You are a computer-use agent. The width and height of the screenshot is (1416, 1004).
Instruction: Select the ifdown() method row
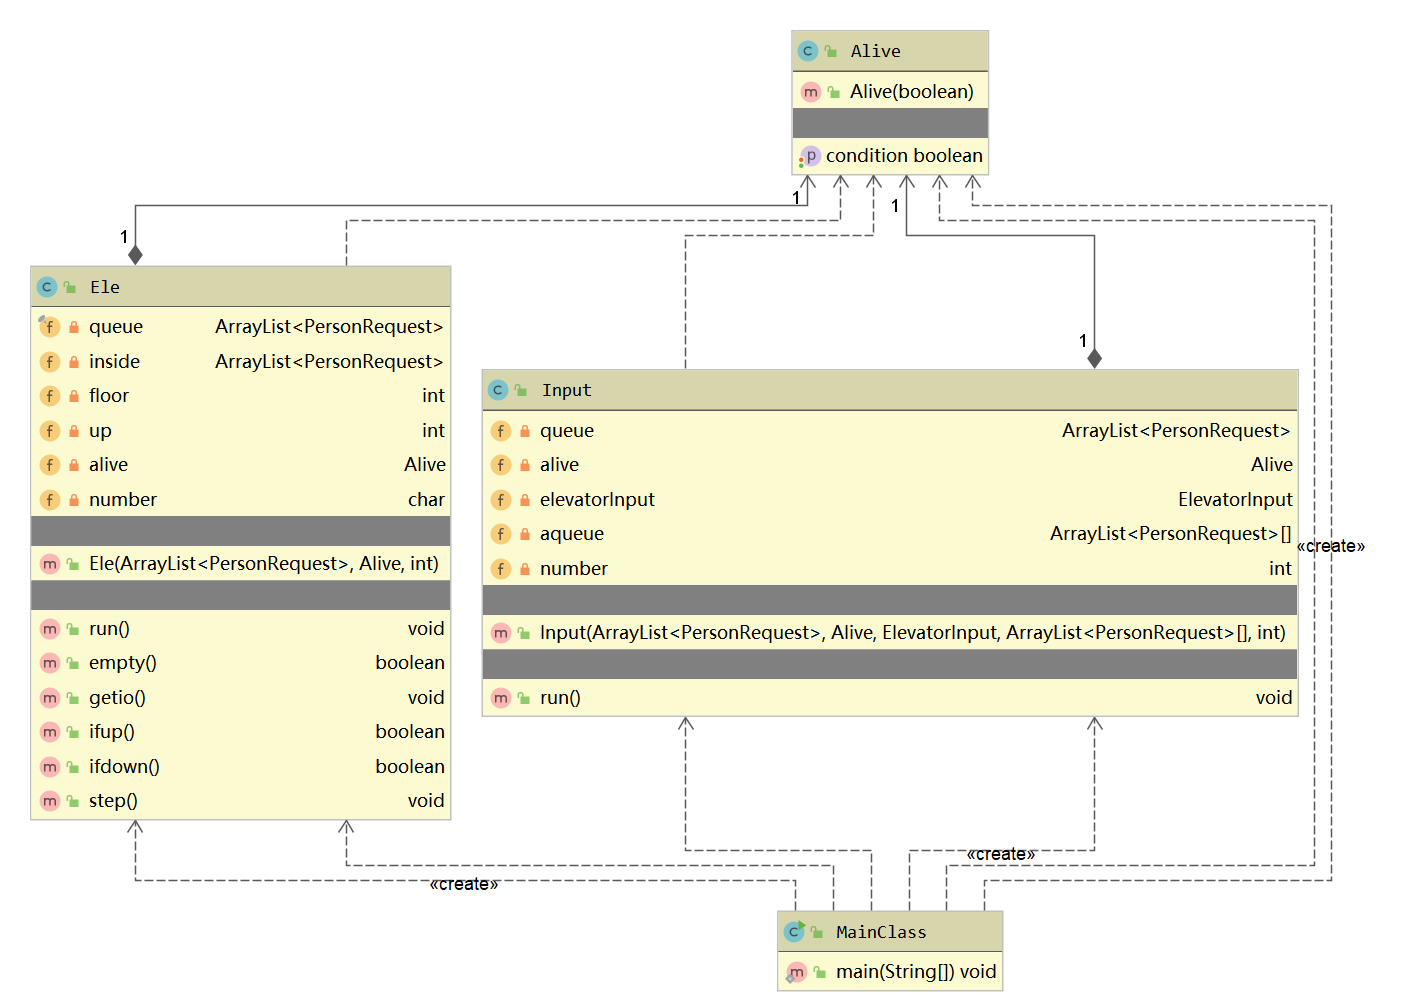pos(241,767)
